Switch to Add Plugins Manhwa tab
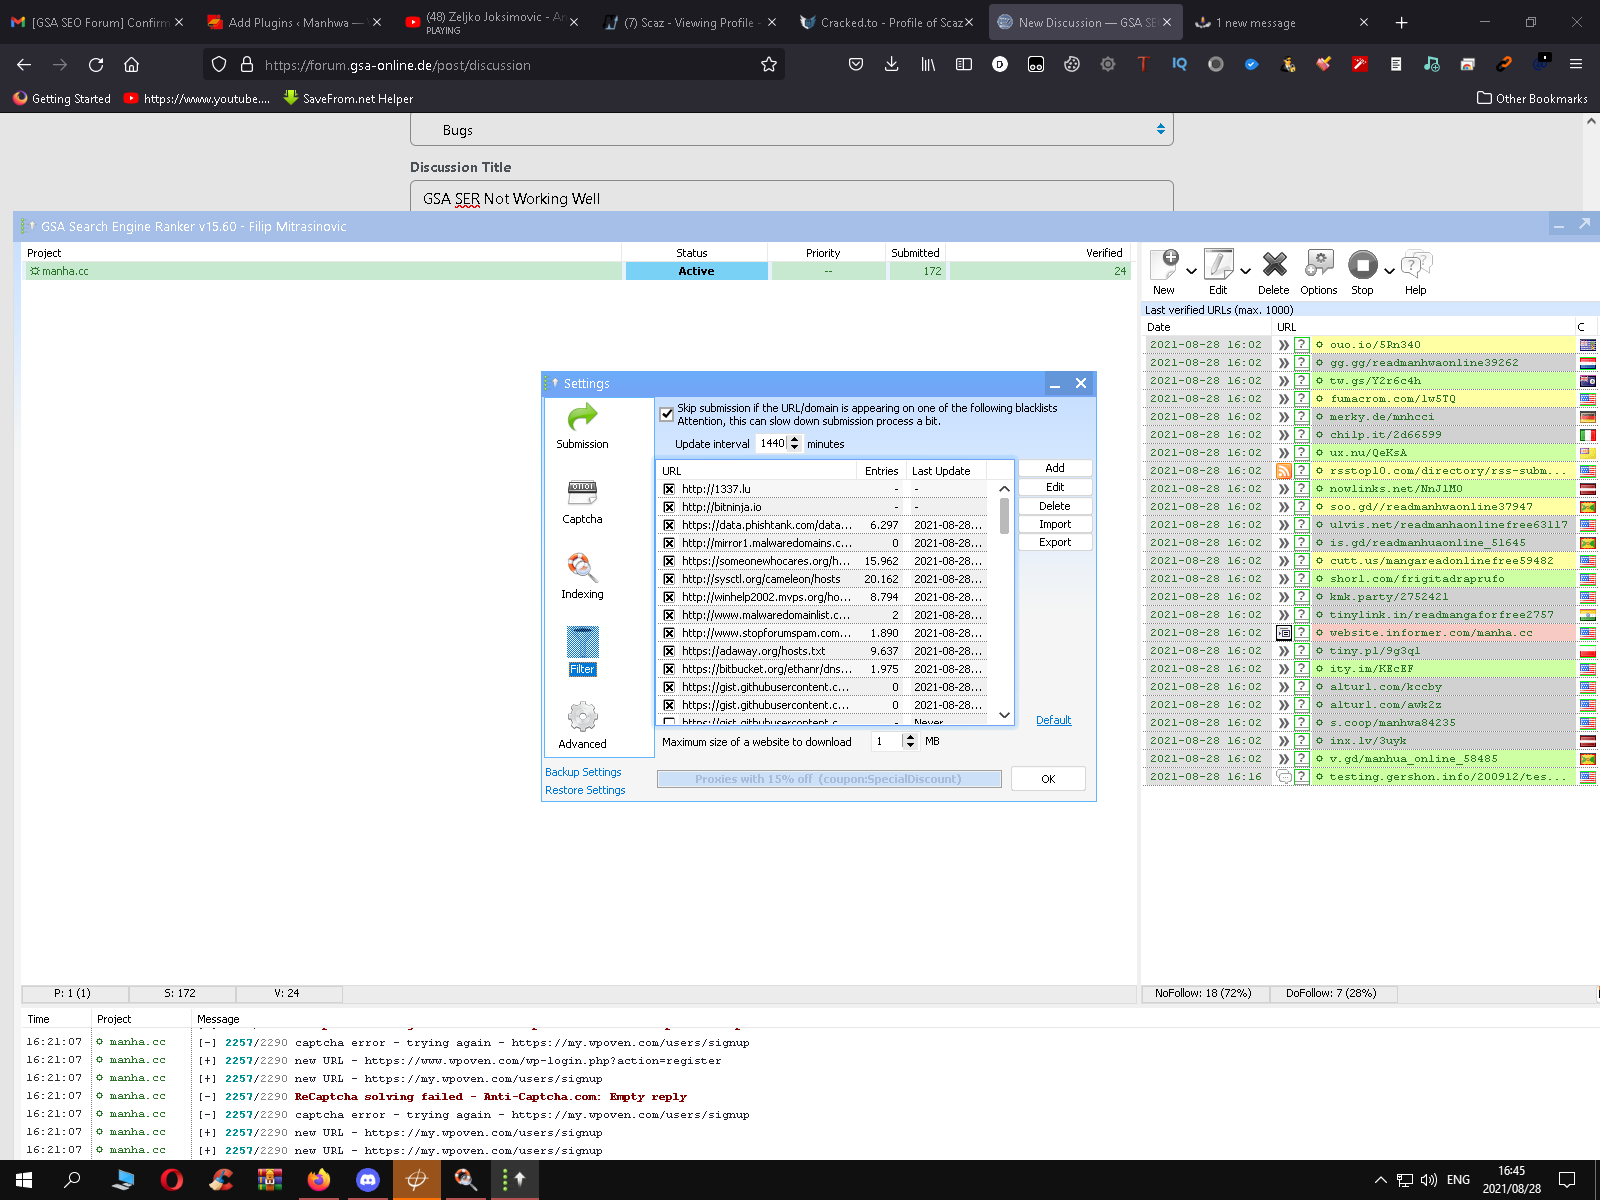The height and width of the screenshot is (1200, 1600). click(x=295, y=22)
